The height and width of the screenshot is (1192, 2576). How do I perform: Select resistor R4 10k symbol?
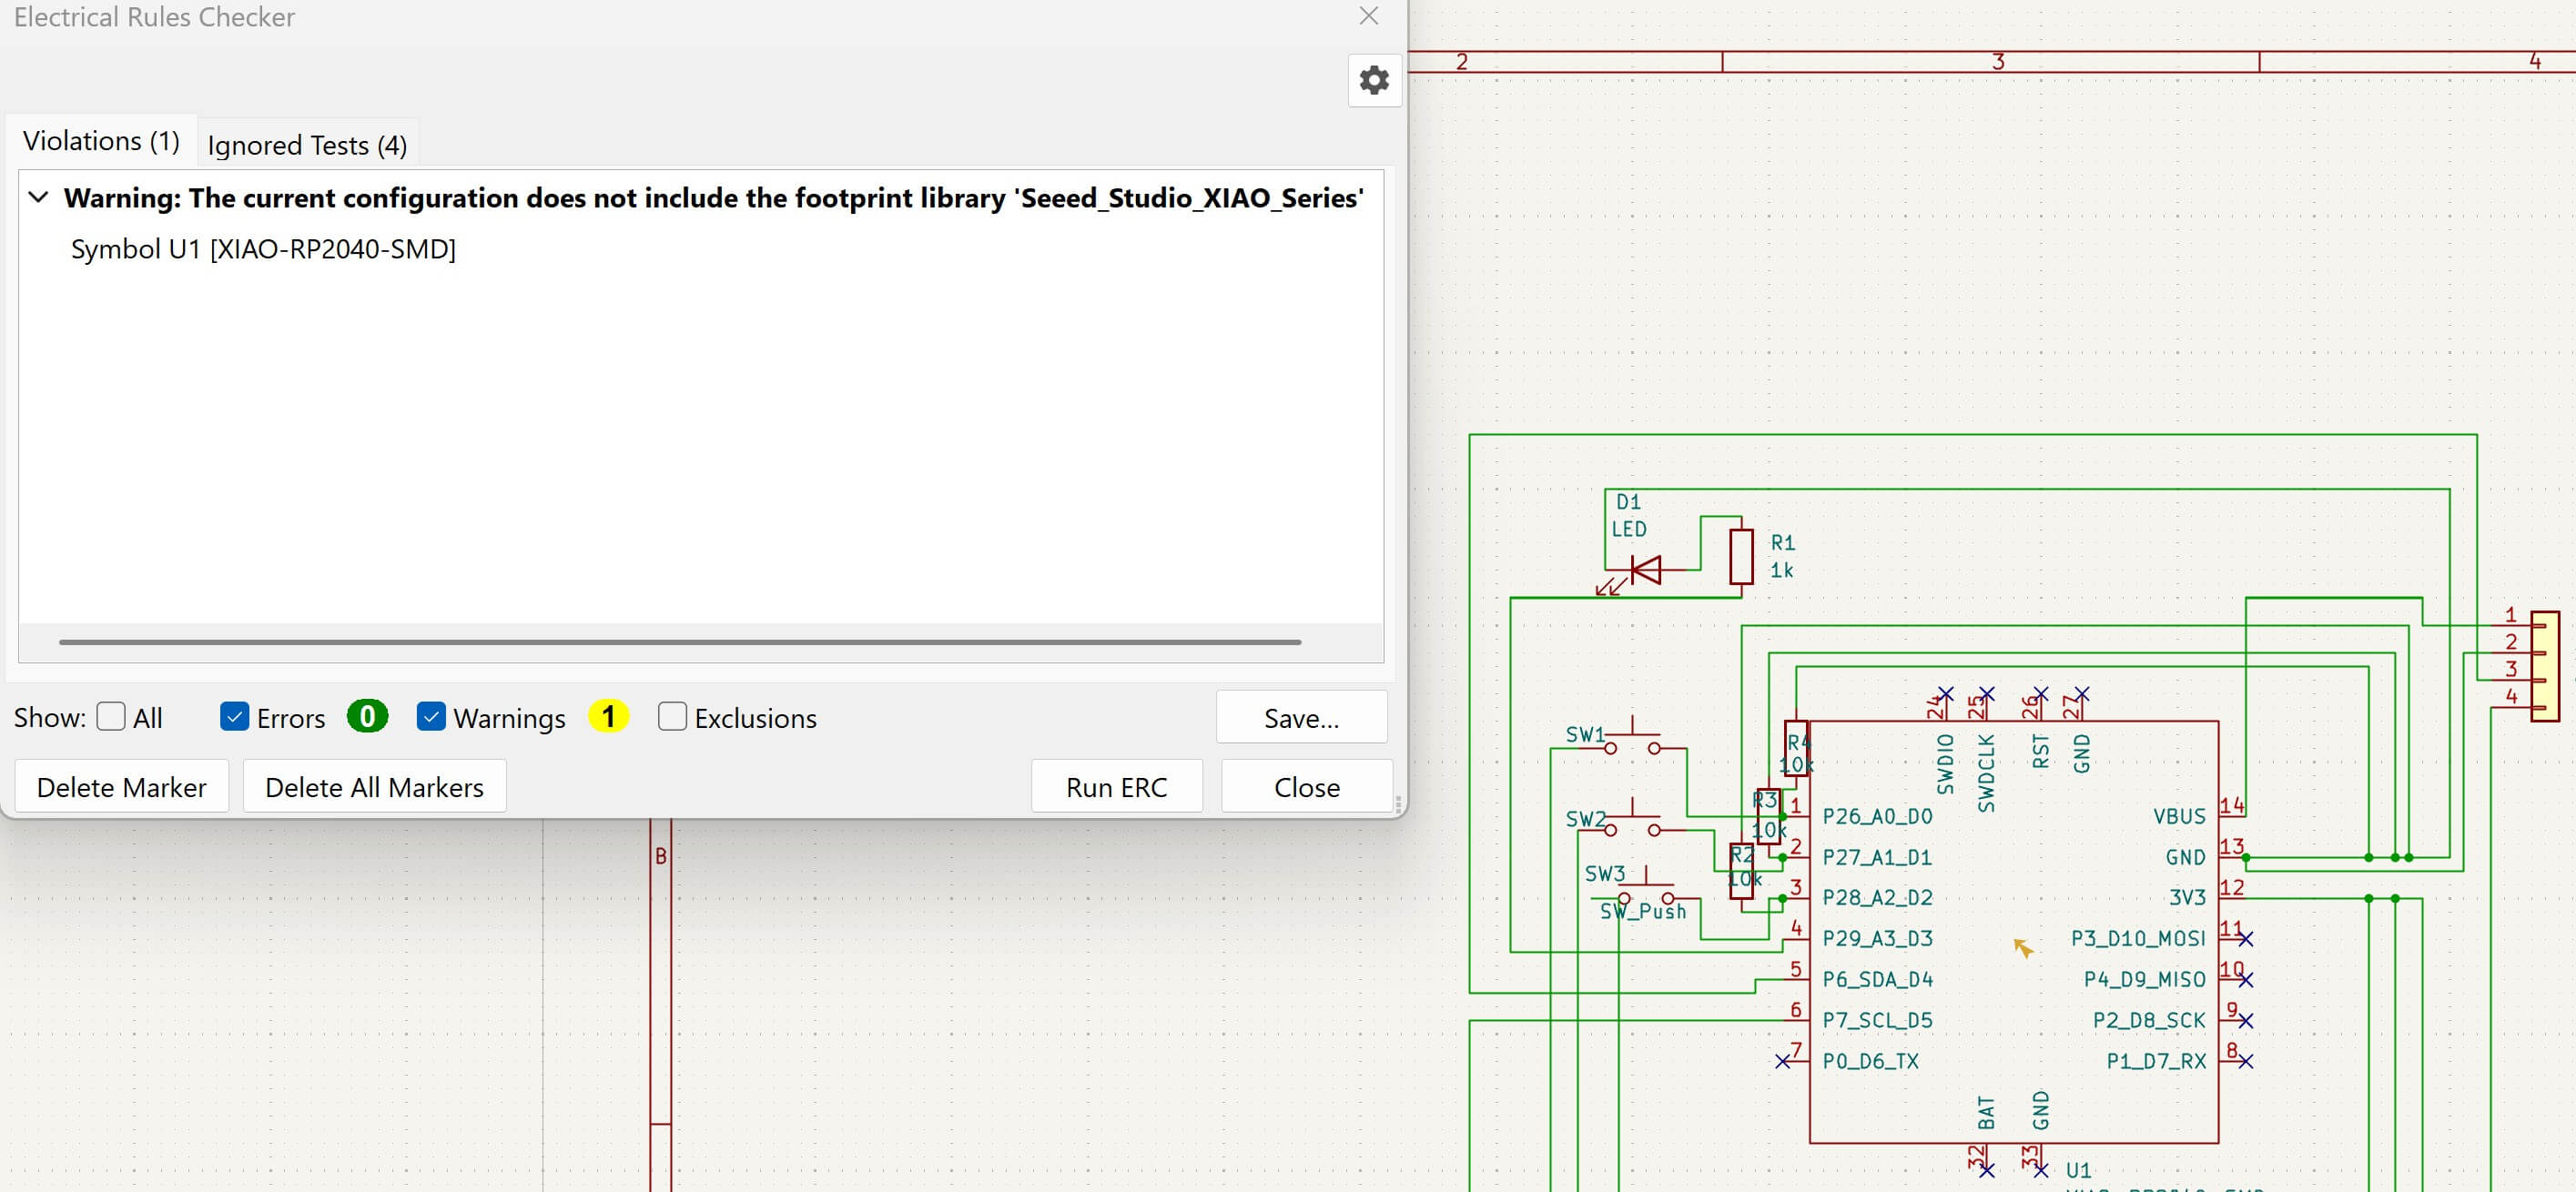1796,750
